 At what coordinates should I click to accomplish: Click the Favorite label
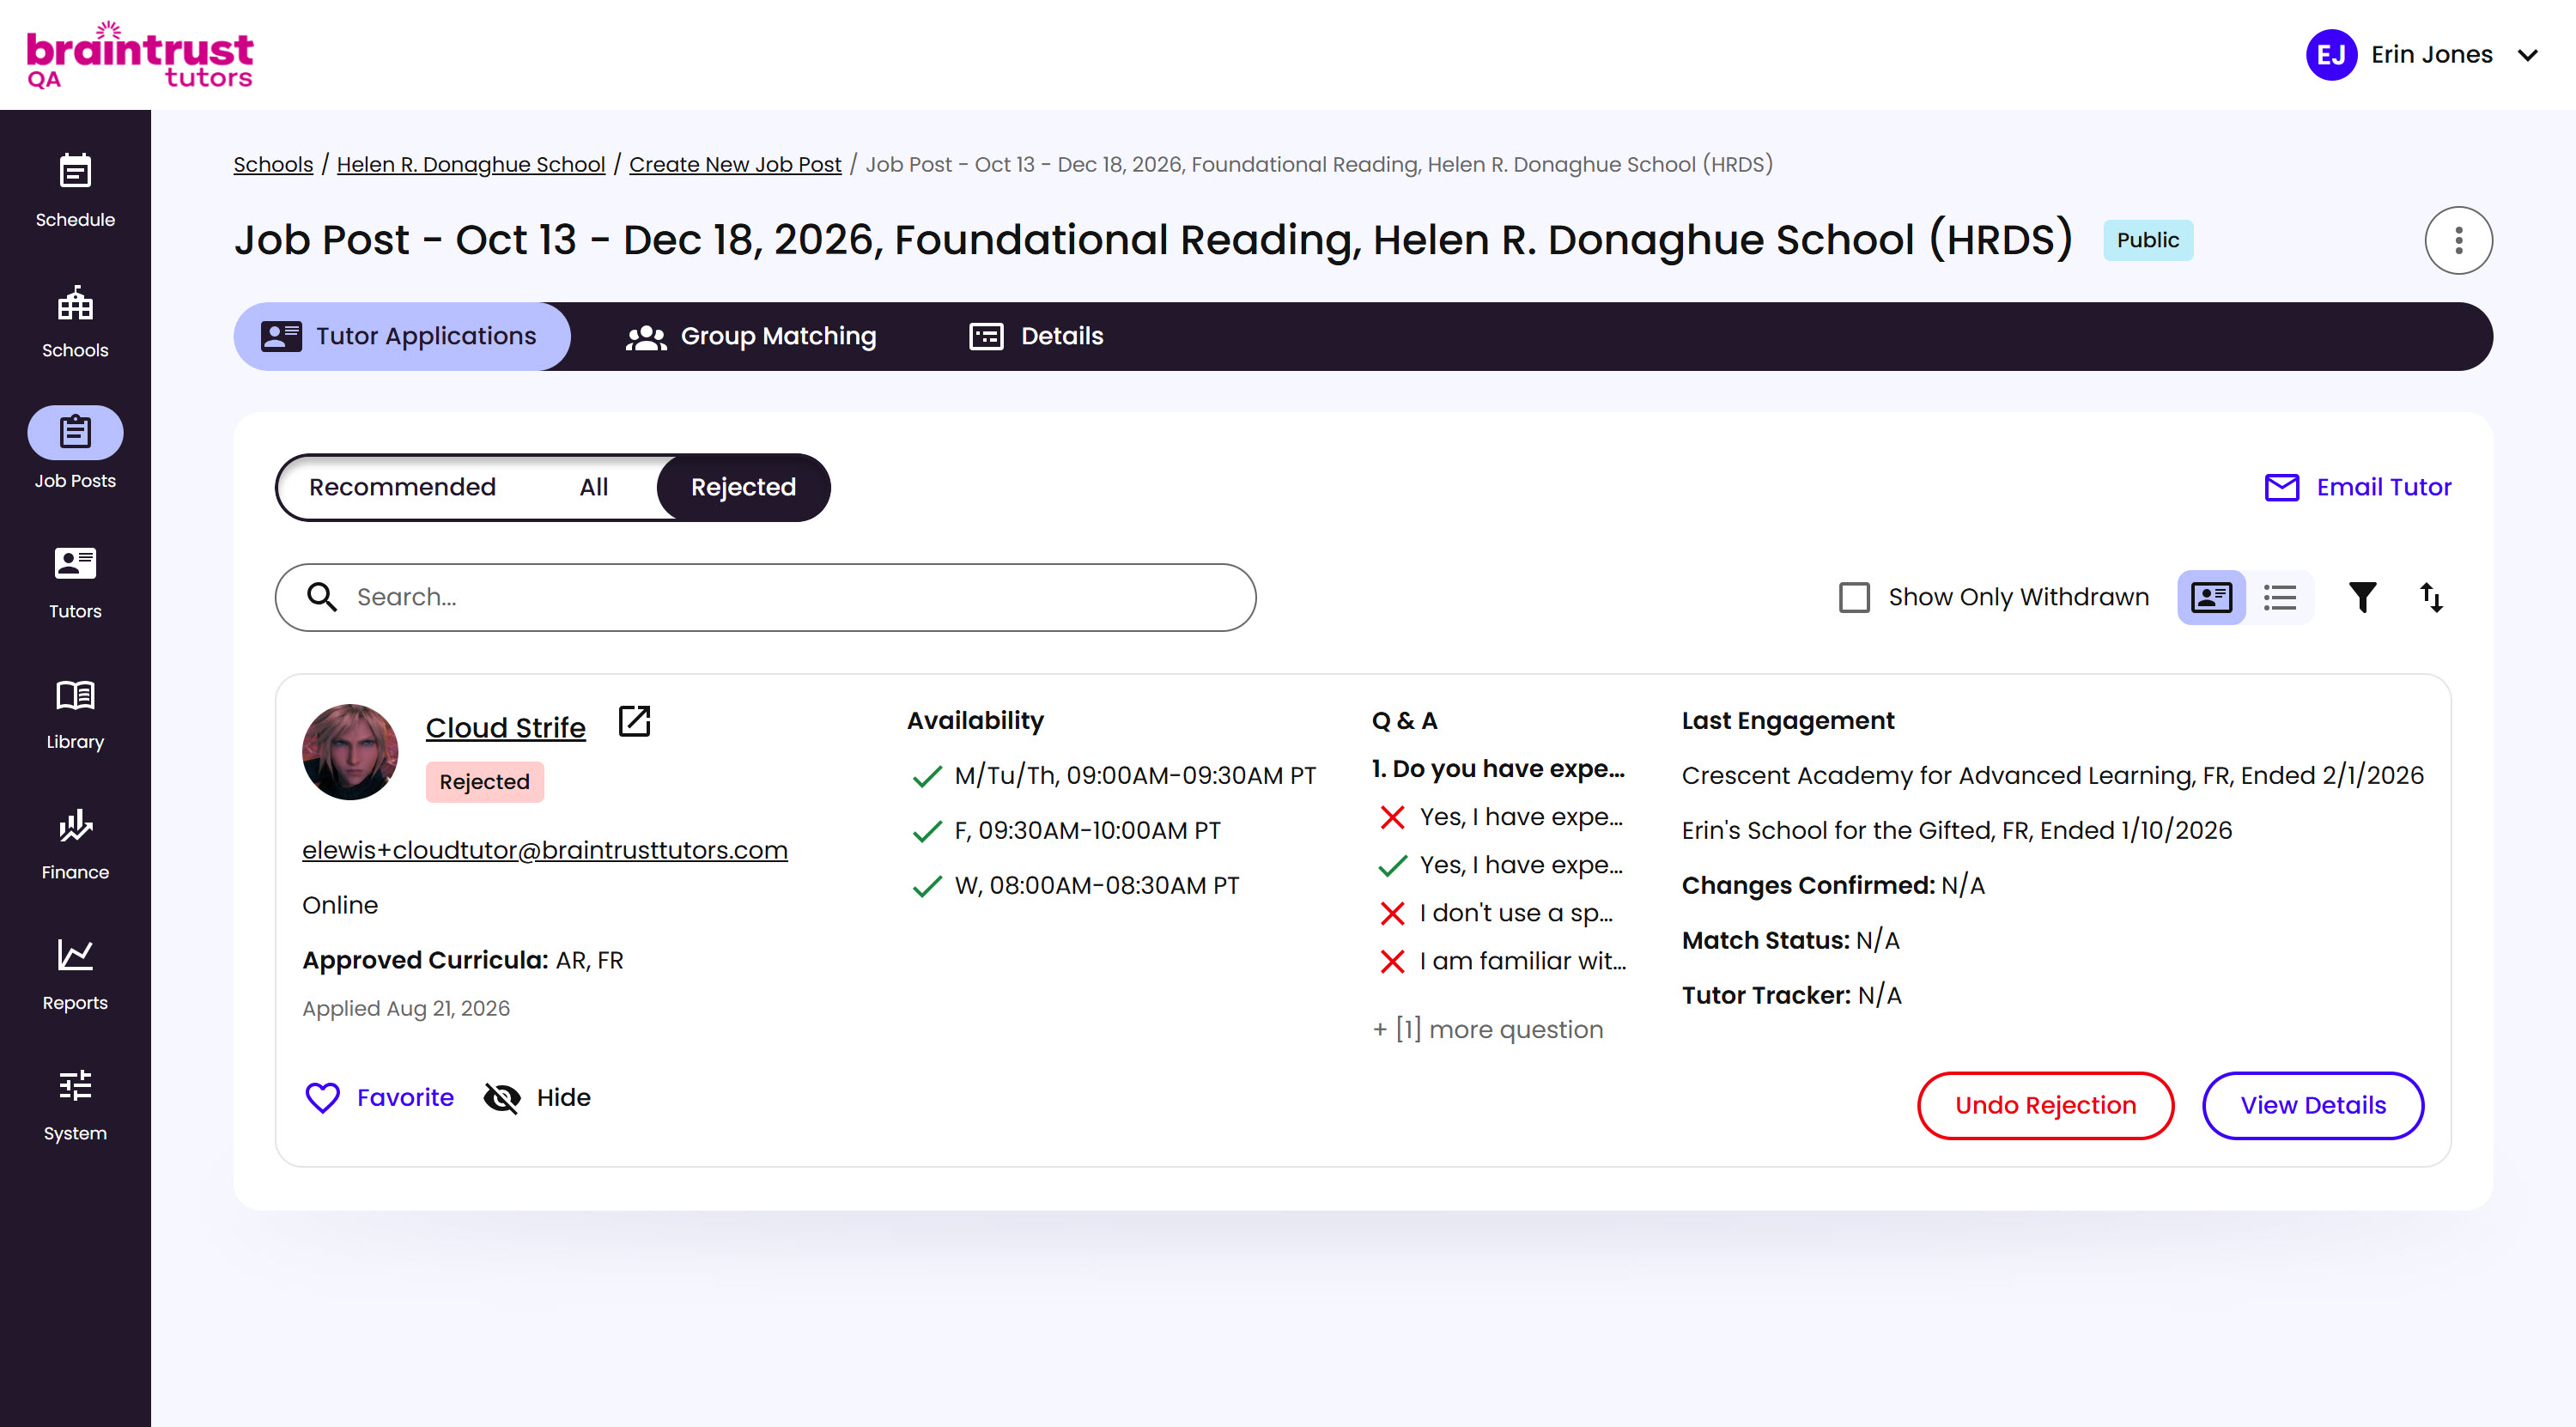tap(405, 1098)
